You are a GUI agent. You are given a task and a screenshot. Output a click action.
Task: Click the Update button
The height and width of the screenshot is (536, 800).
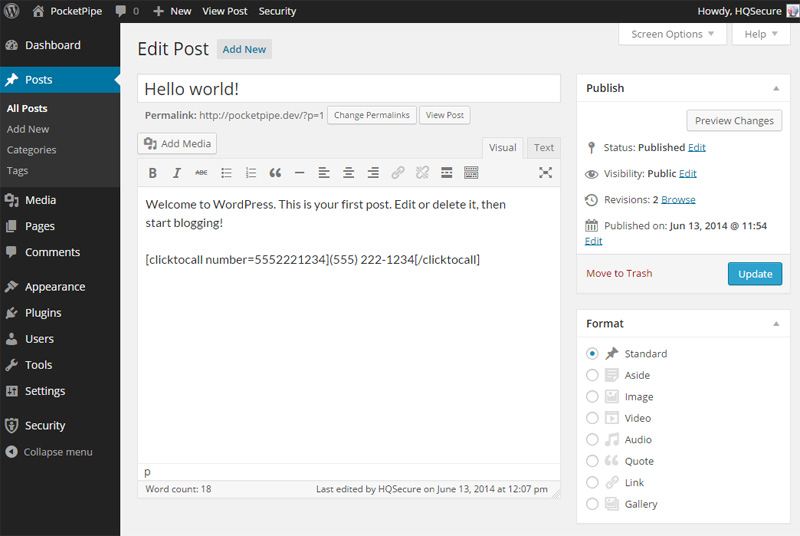coord(754,274)
